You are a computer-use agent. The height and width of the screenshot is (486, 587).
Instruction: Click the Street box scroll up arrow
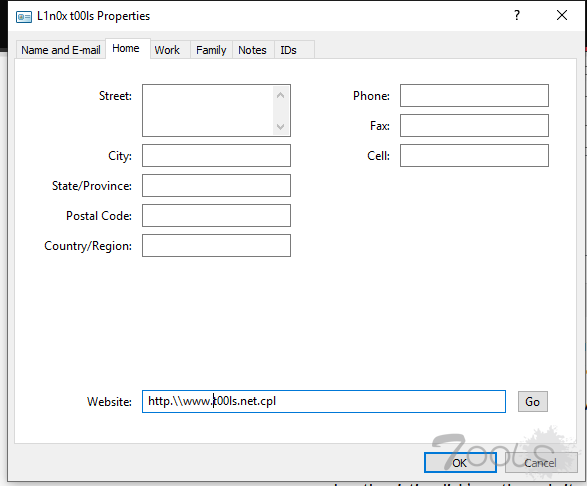tap(280, 95)
